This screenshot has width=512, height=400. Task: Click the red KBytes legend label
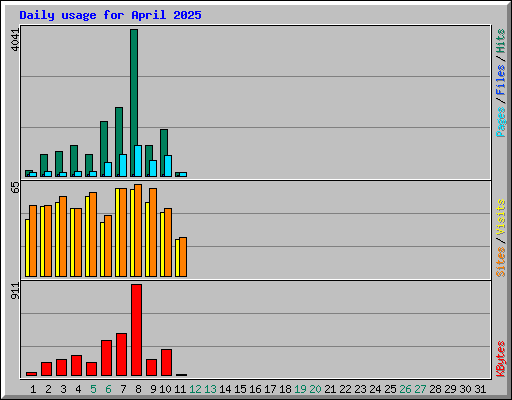(x=501, y=359)
